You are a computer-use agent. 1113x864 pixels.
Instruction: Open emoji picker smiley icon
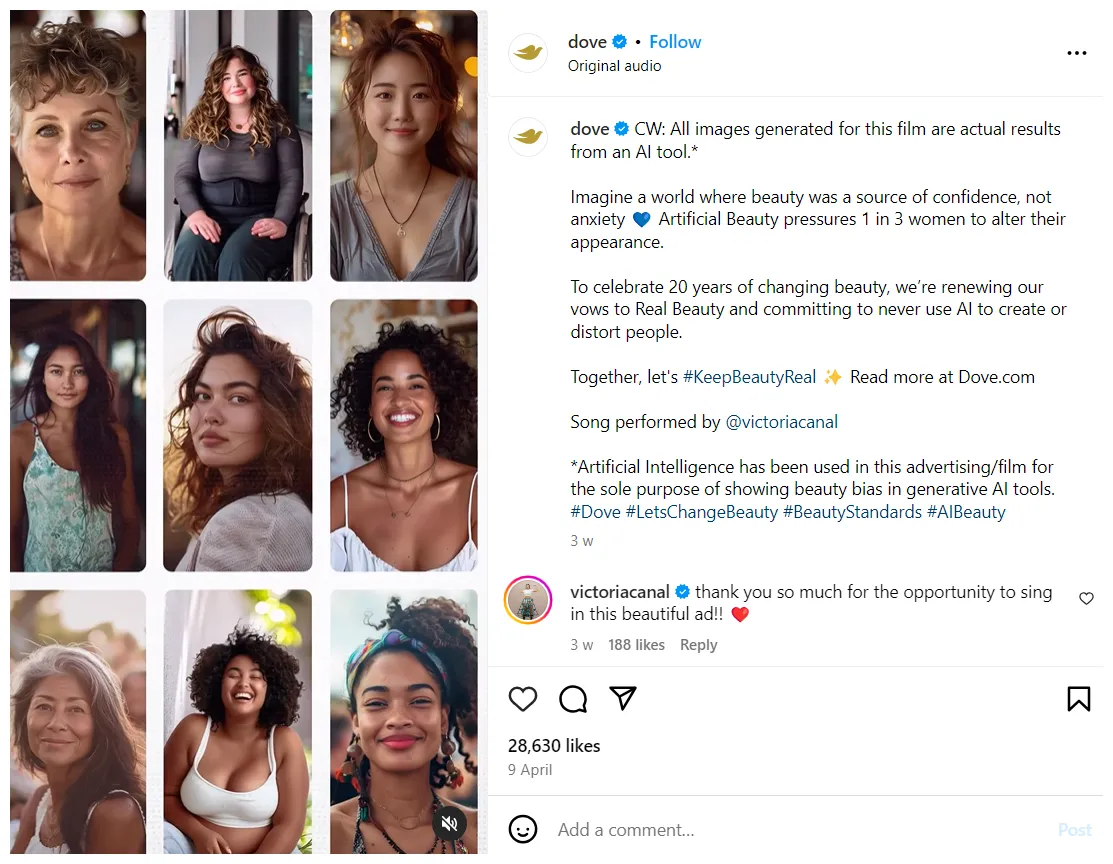(523, 829)
